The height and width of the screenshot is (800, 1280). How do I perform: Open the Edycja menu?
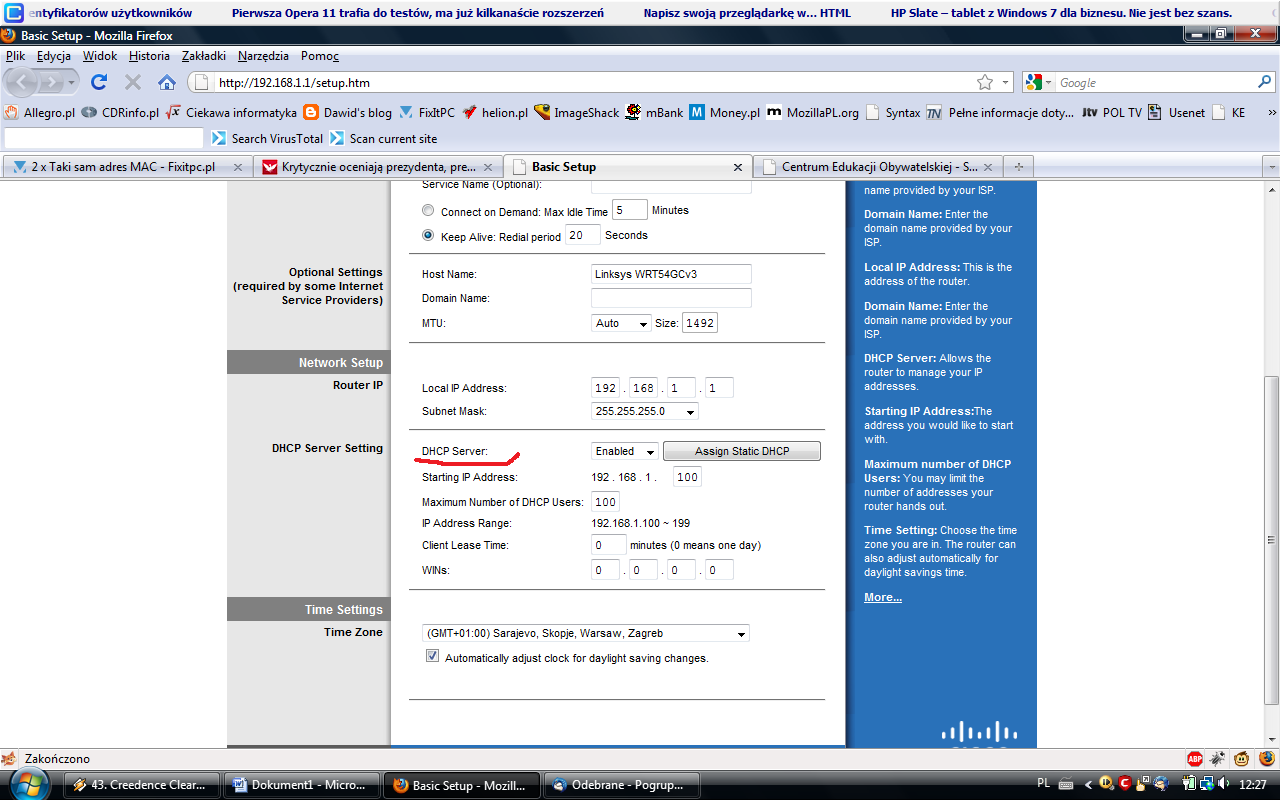[54, 56]
